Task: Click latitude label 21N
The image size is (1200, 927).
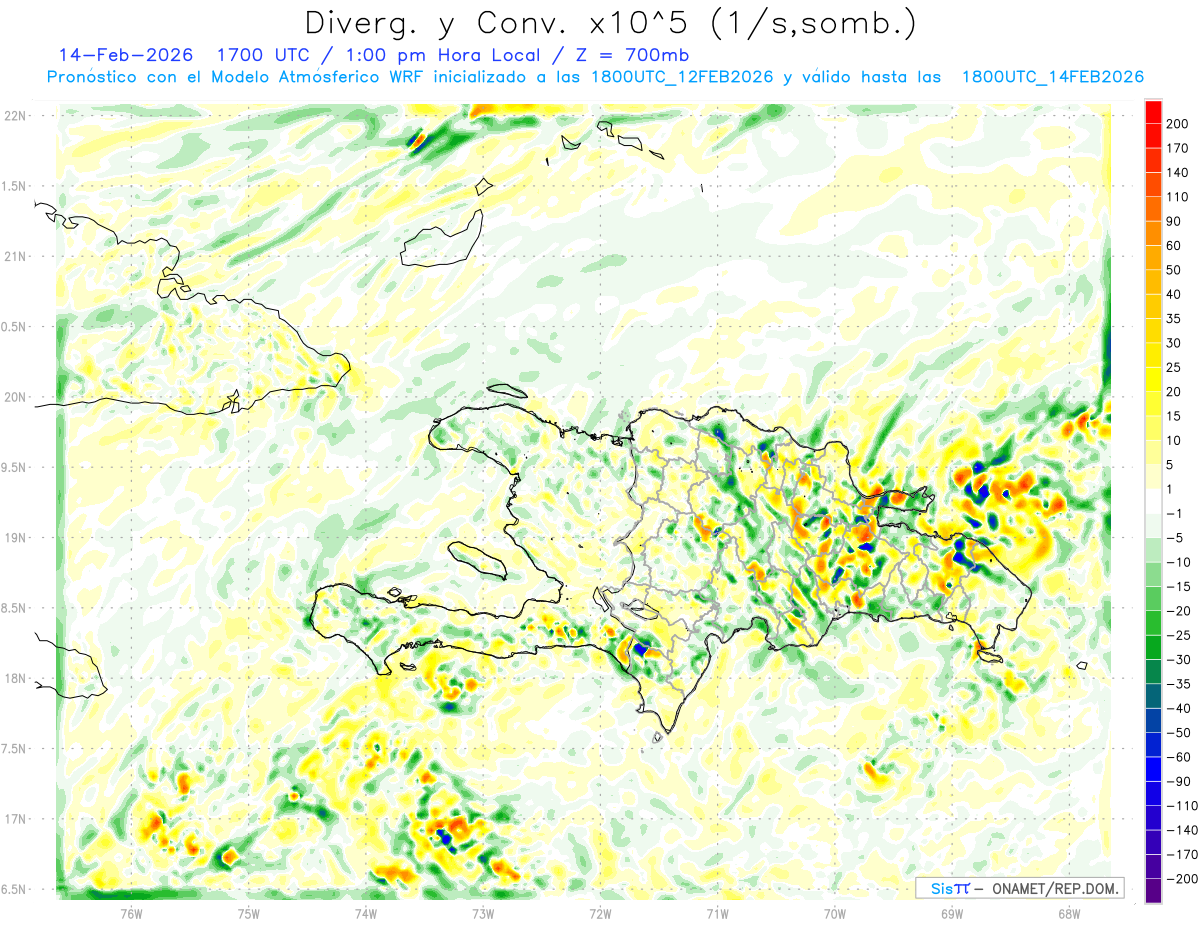Action: tap(17, 257)
